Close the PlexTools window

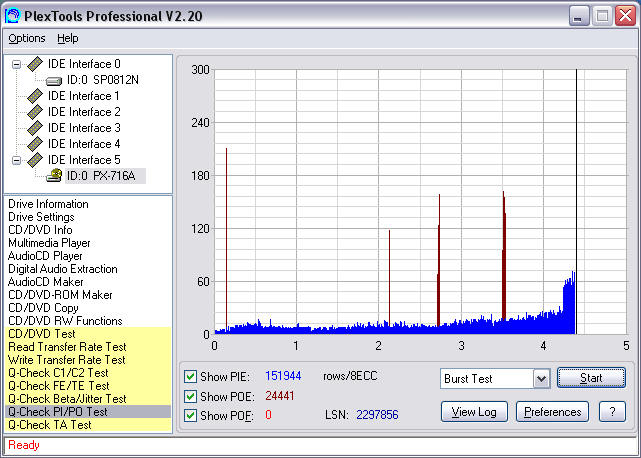[625, 16]
